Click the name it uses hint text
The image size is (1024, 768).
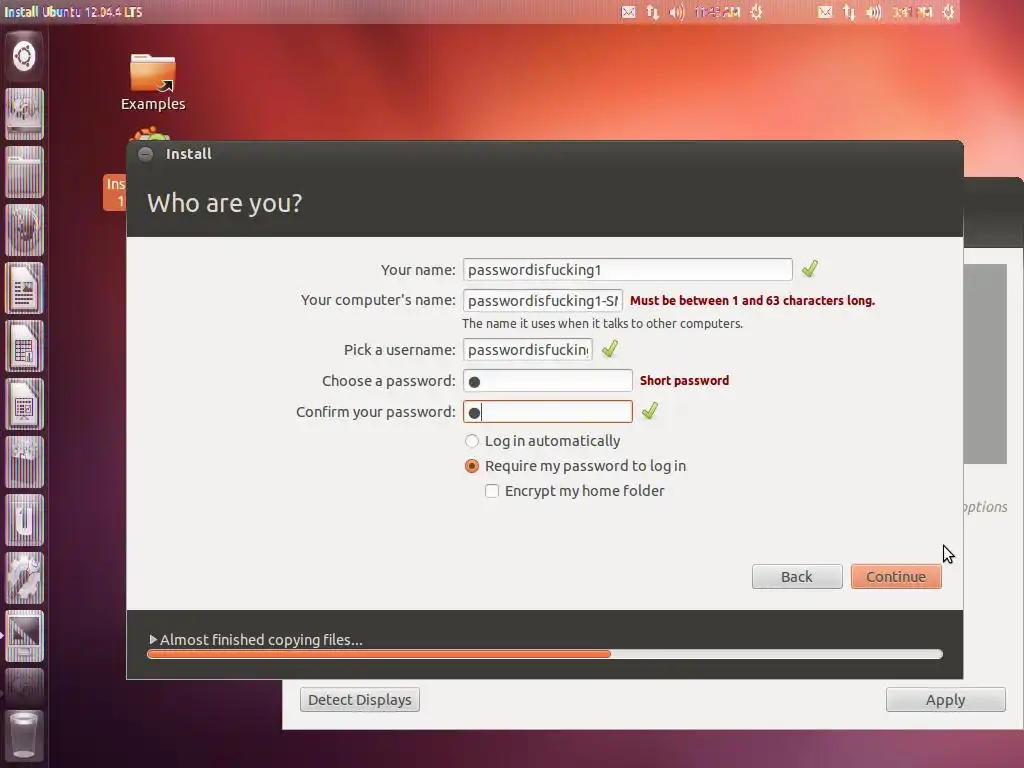(602, 323)
